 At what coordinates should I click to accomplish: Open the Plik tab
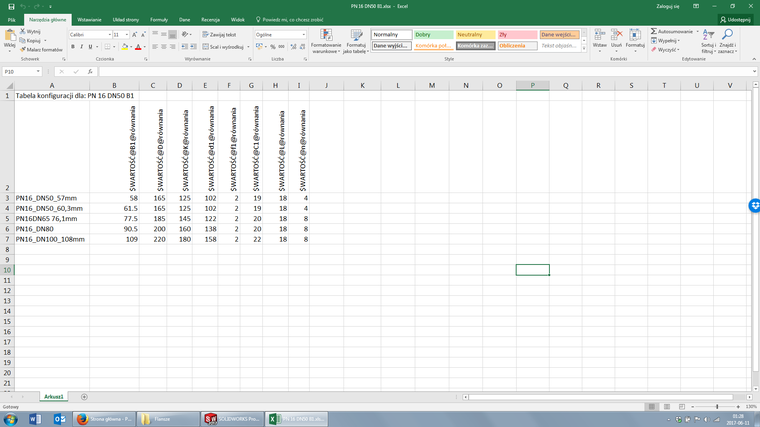[12, 20]
